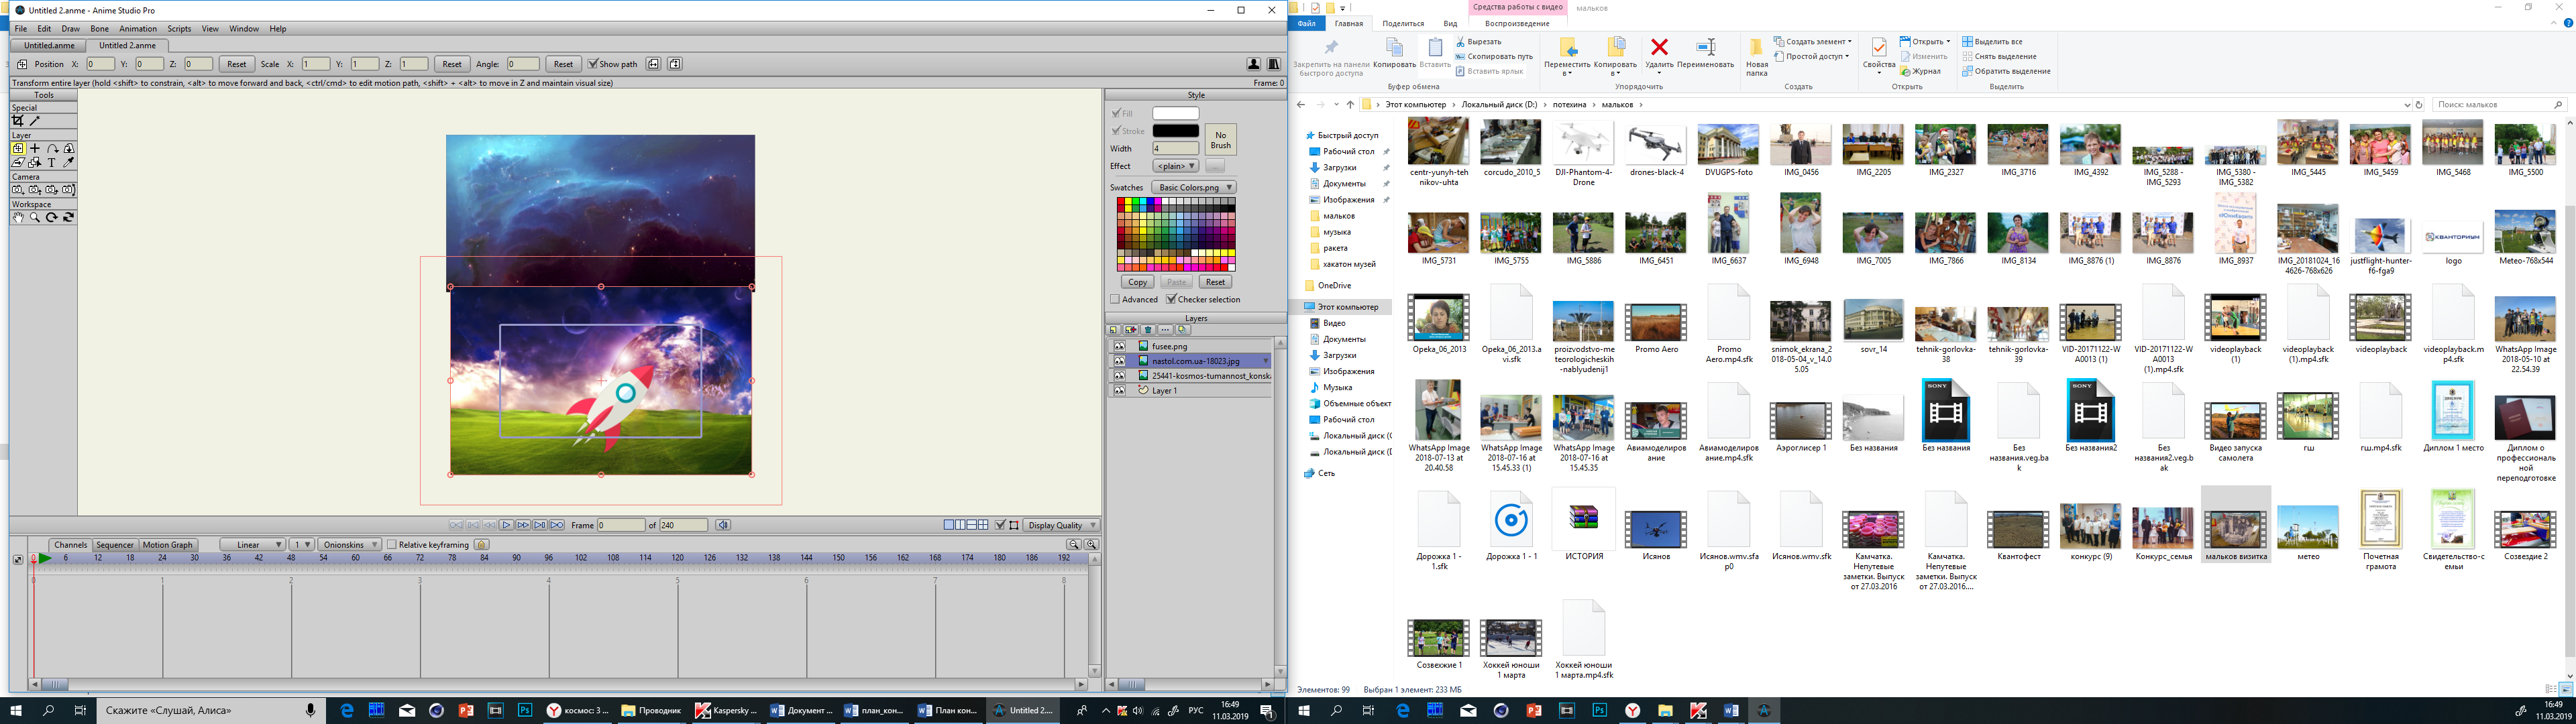Image resolution: width=2576 pixels, height=724 pixels.
Task: Enable Relative keyframing checkbox
Action: [x=392, y=545]
